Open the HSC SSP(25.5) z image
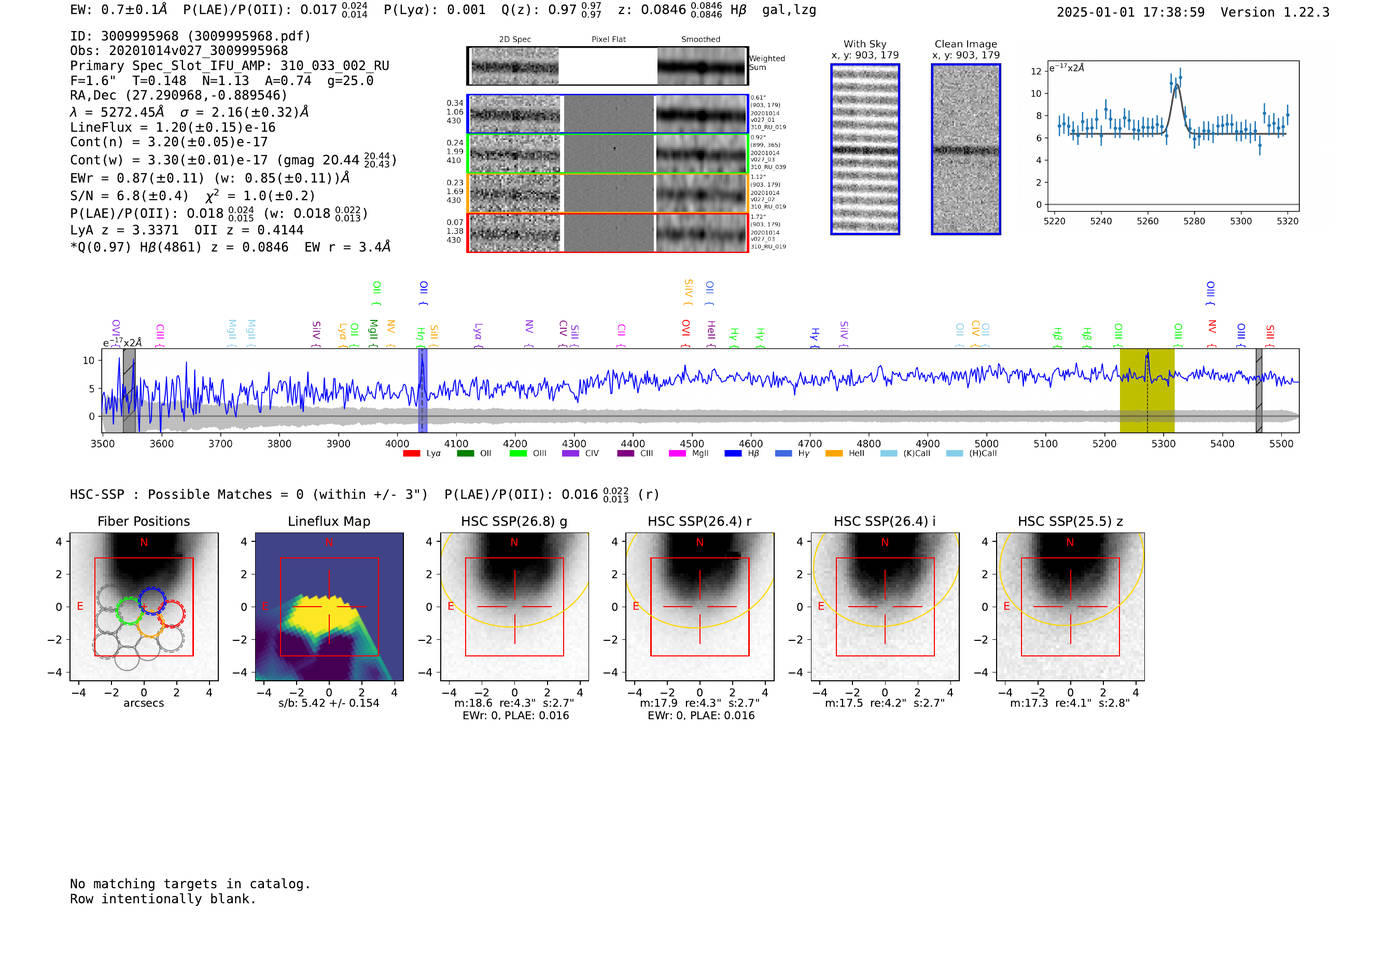Screen dimensions: 1400x953 click(x=1070, y=607)
